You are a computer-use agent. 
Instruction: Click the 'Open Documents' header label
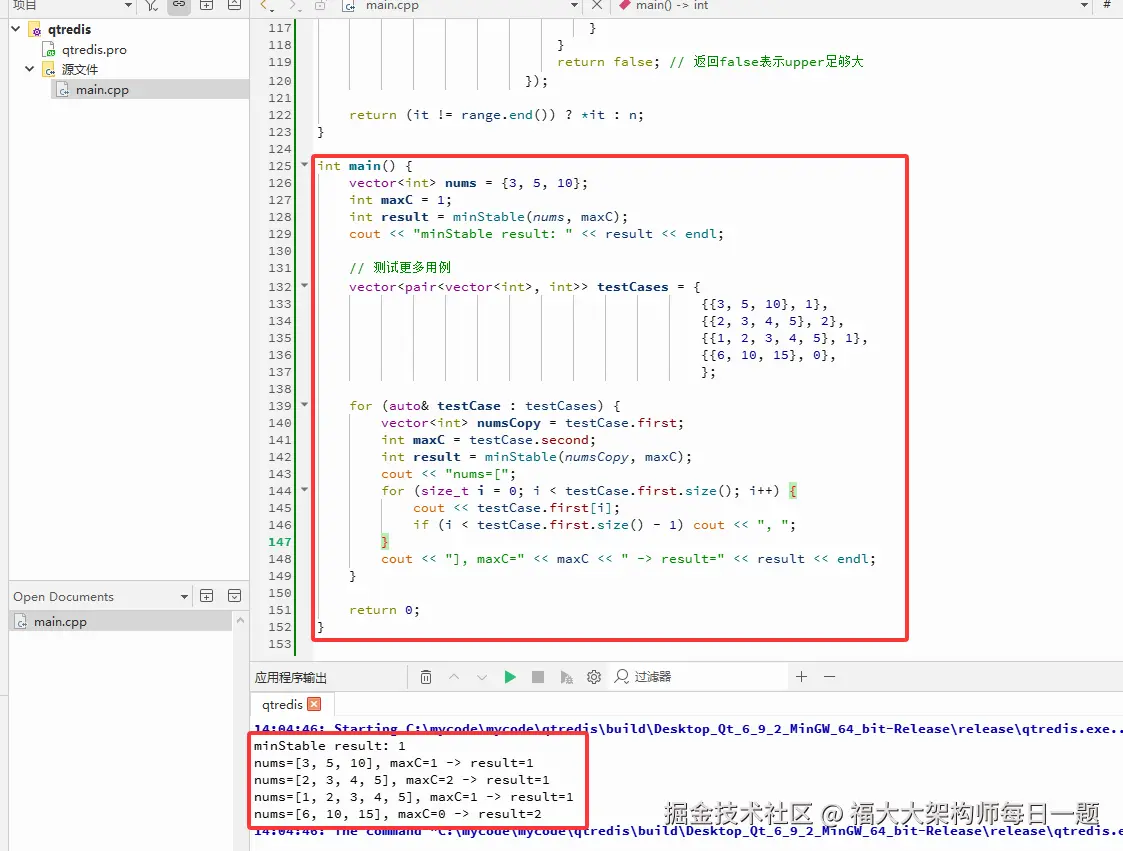tap(63, 597)
